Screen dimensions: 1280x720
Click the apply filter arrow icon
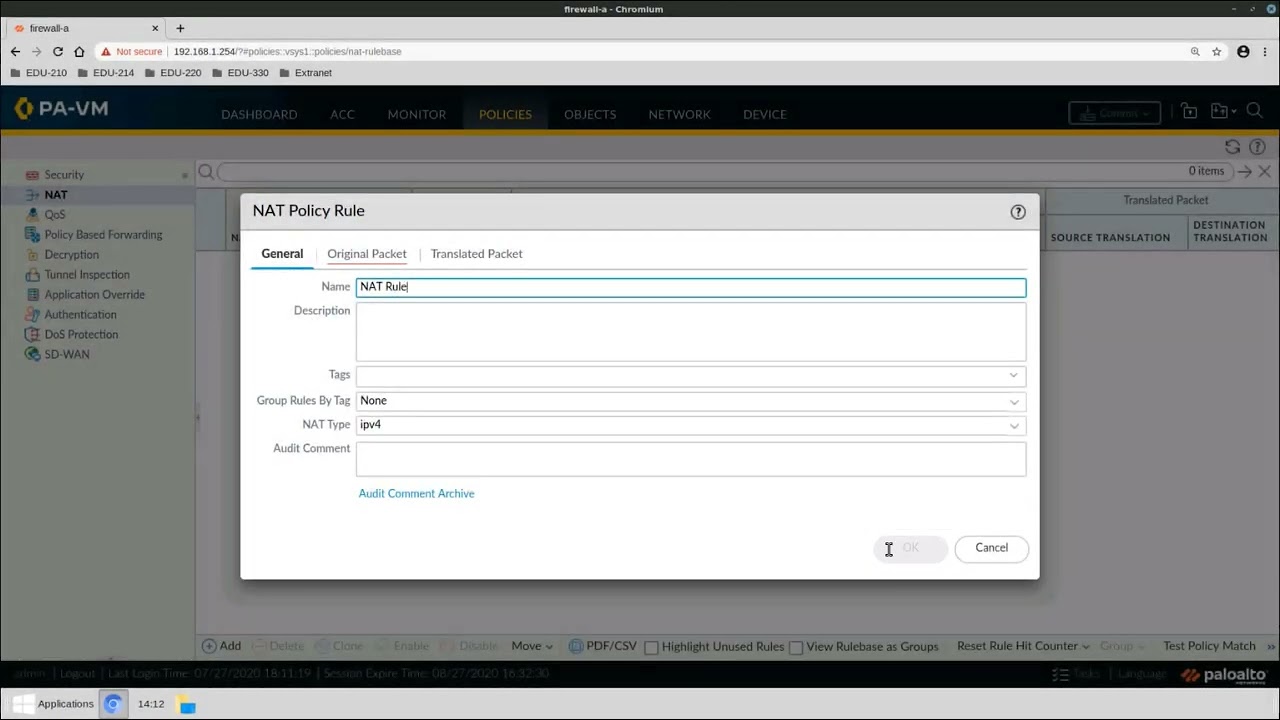[1244, 172]
